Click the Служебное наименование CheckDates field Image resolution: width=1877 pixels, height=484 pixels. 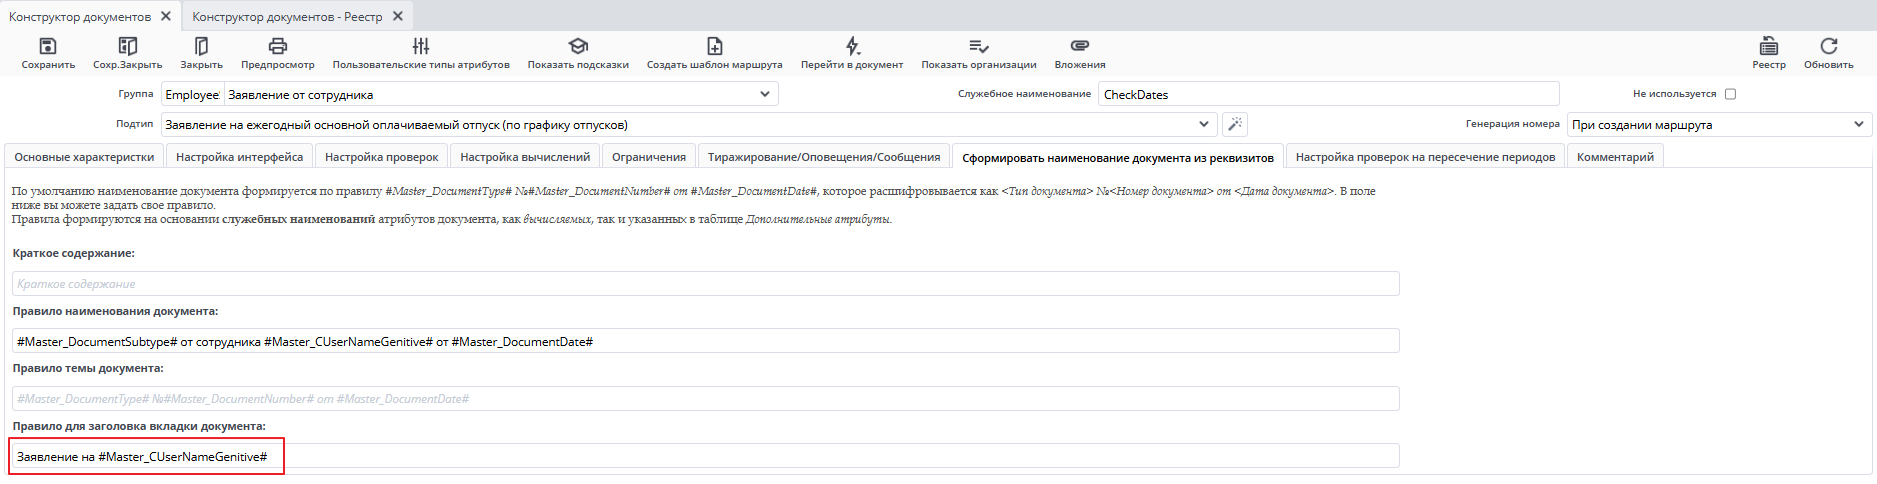click(1328, 94)
